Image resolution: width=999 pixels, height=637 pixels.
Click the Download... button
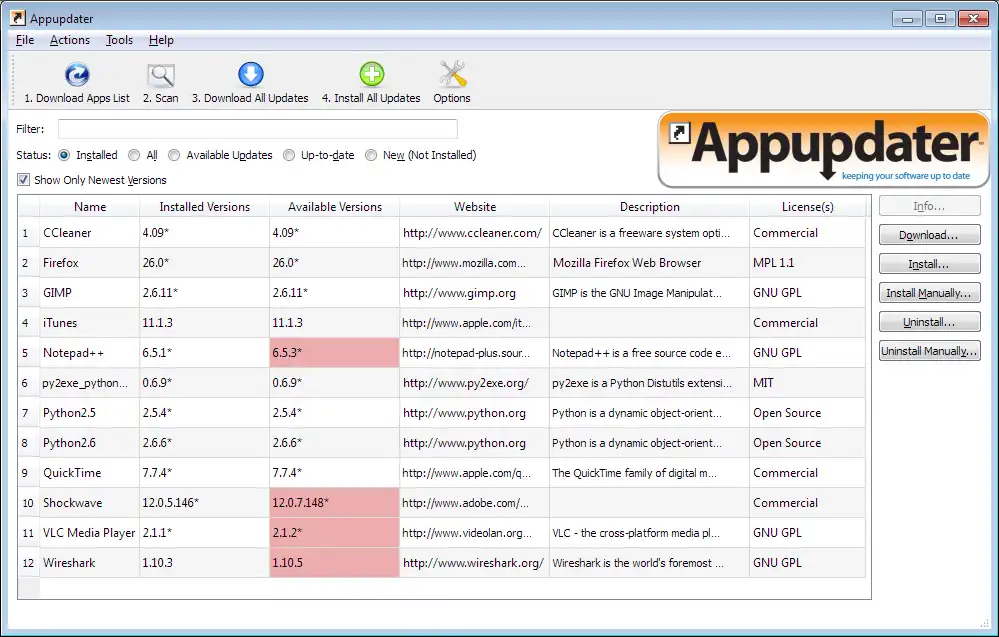click(x=930, y=235)
